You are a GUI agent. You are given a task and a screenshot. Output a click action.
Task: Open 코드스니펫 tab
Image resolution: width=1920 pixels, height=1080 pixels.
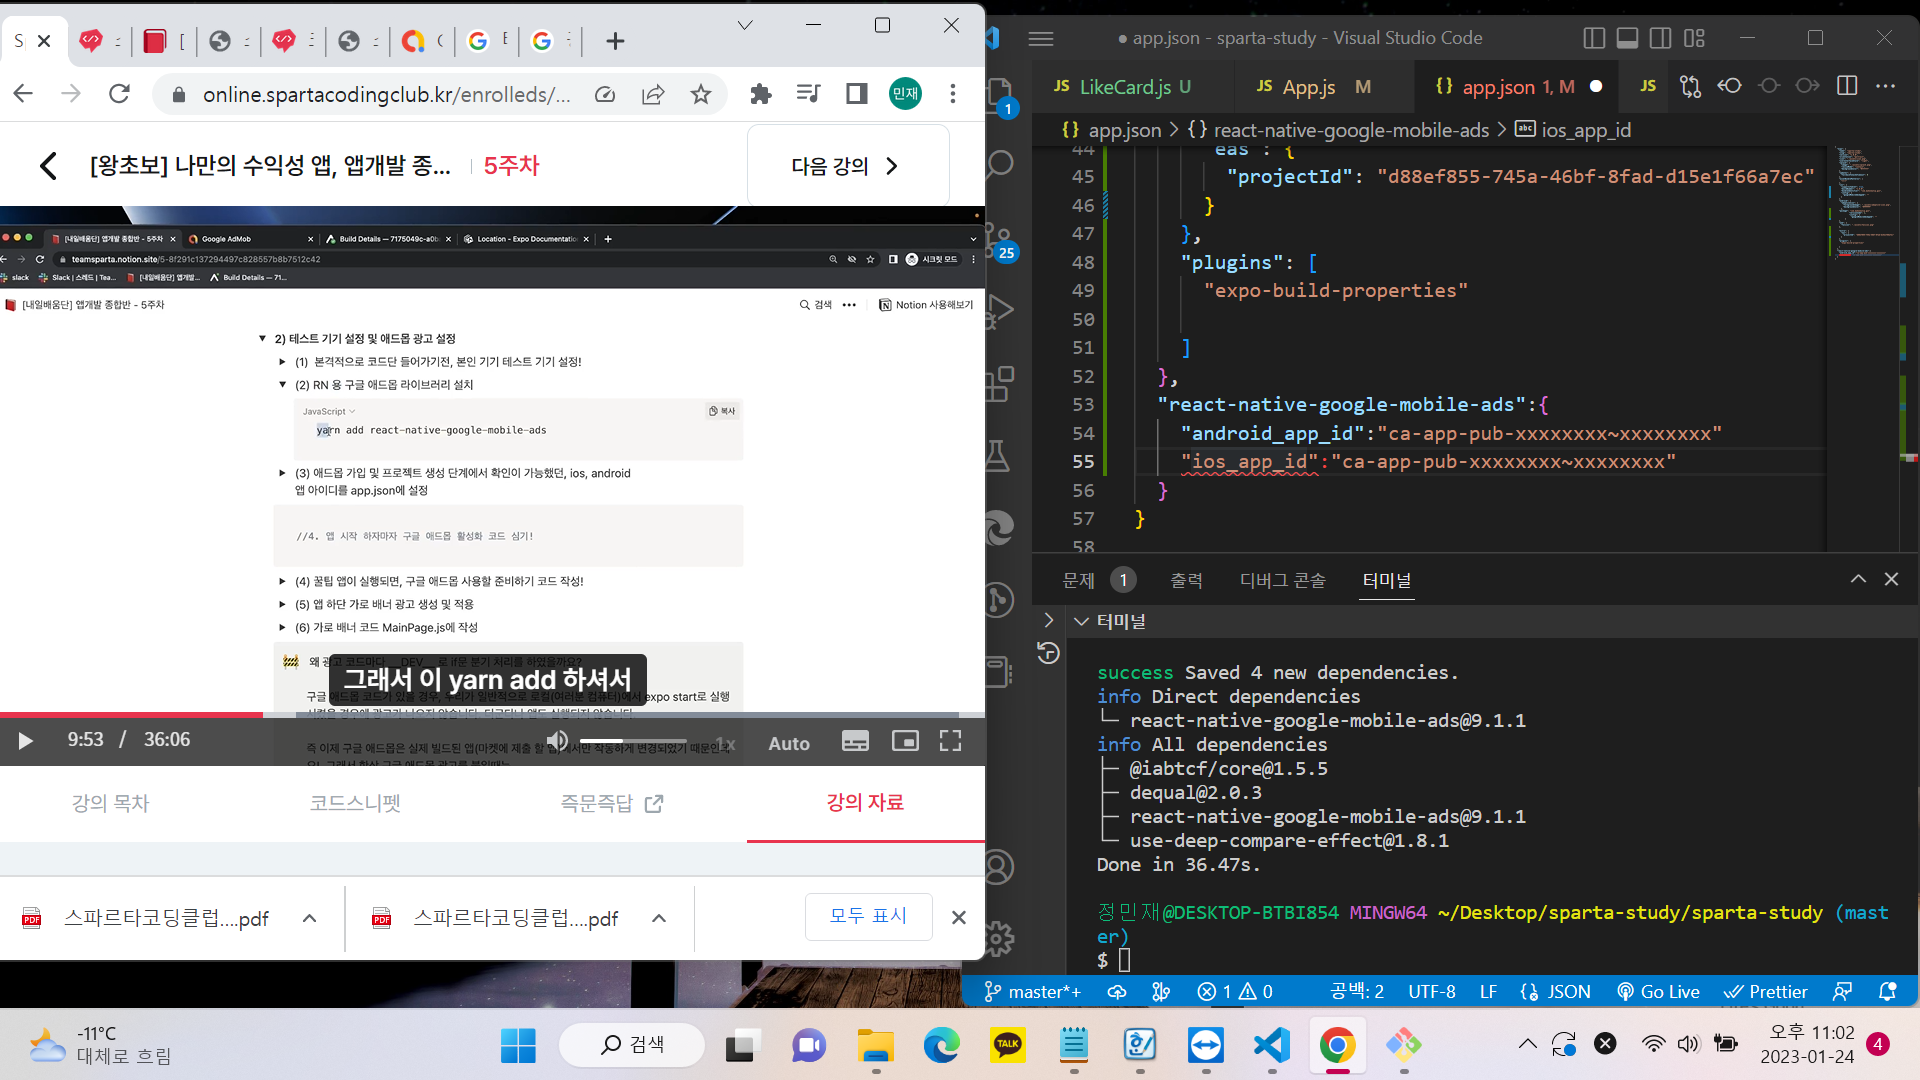355,803
